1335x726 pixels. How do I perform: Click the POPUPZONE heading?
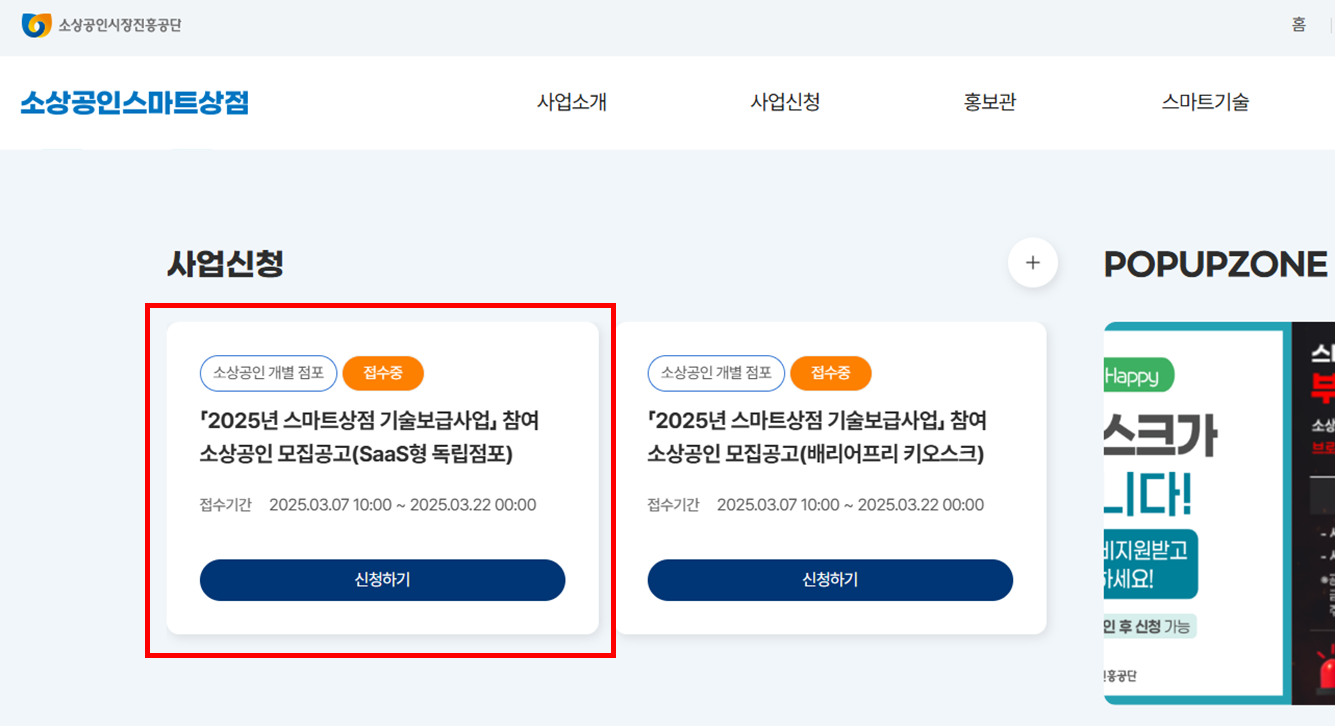click(1216, 264)
